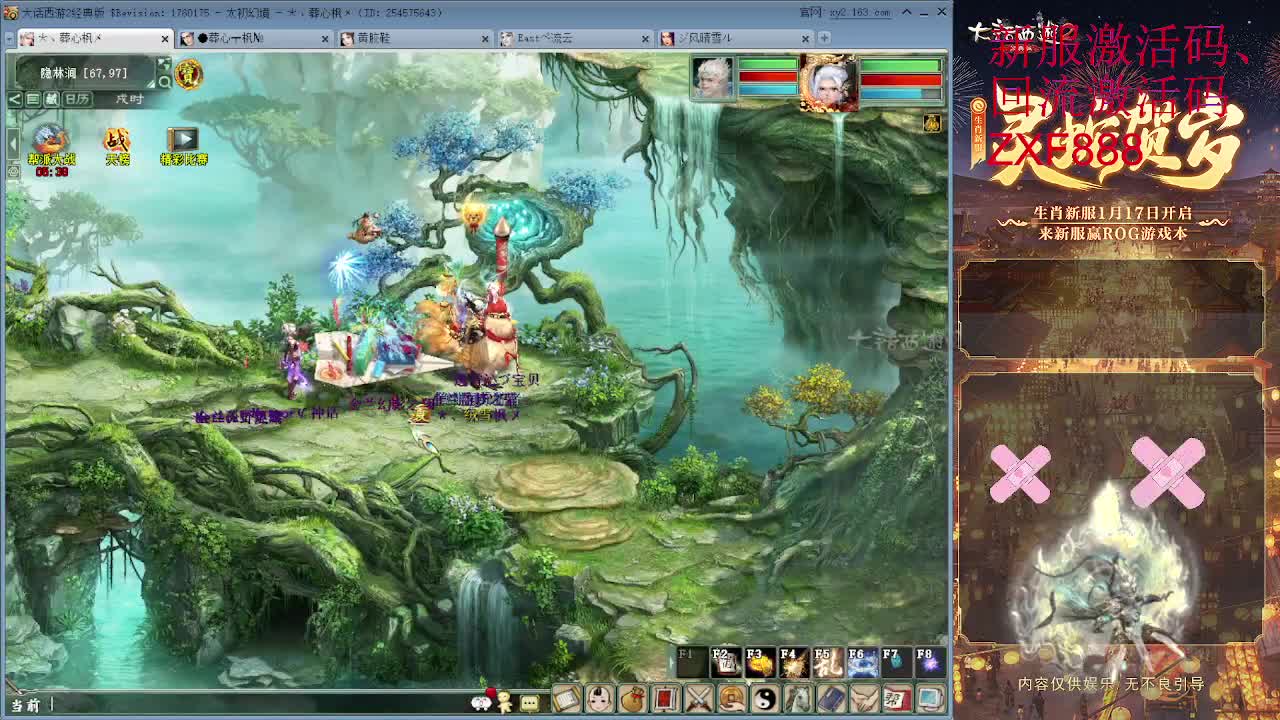
Task: Click the player's blue experience bar
Action: coord(901,93)
